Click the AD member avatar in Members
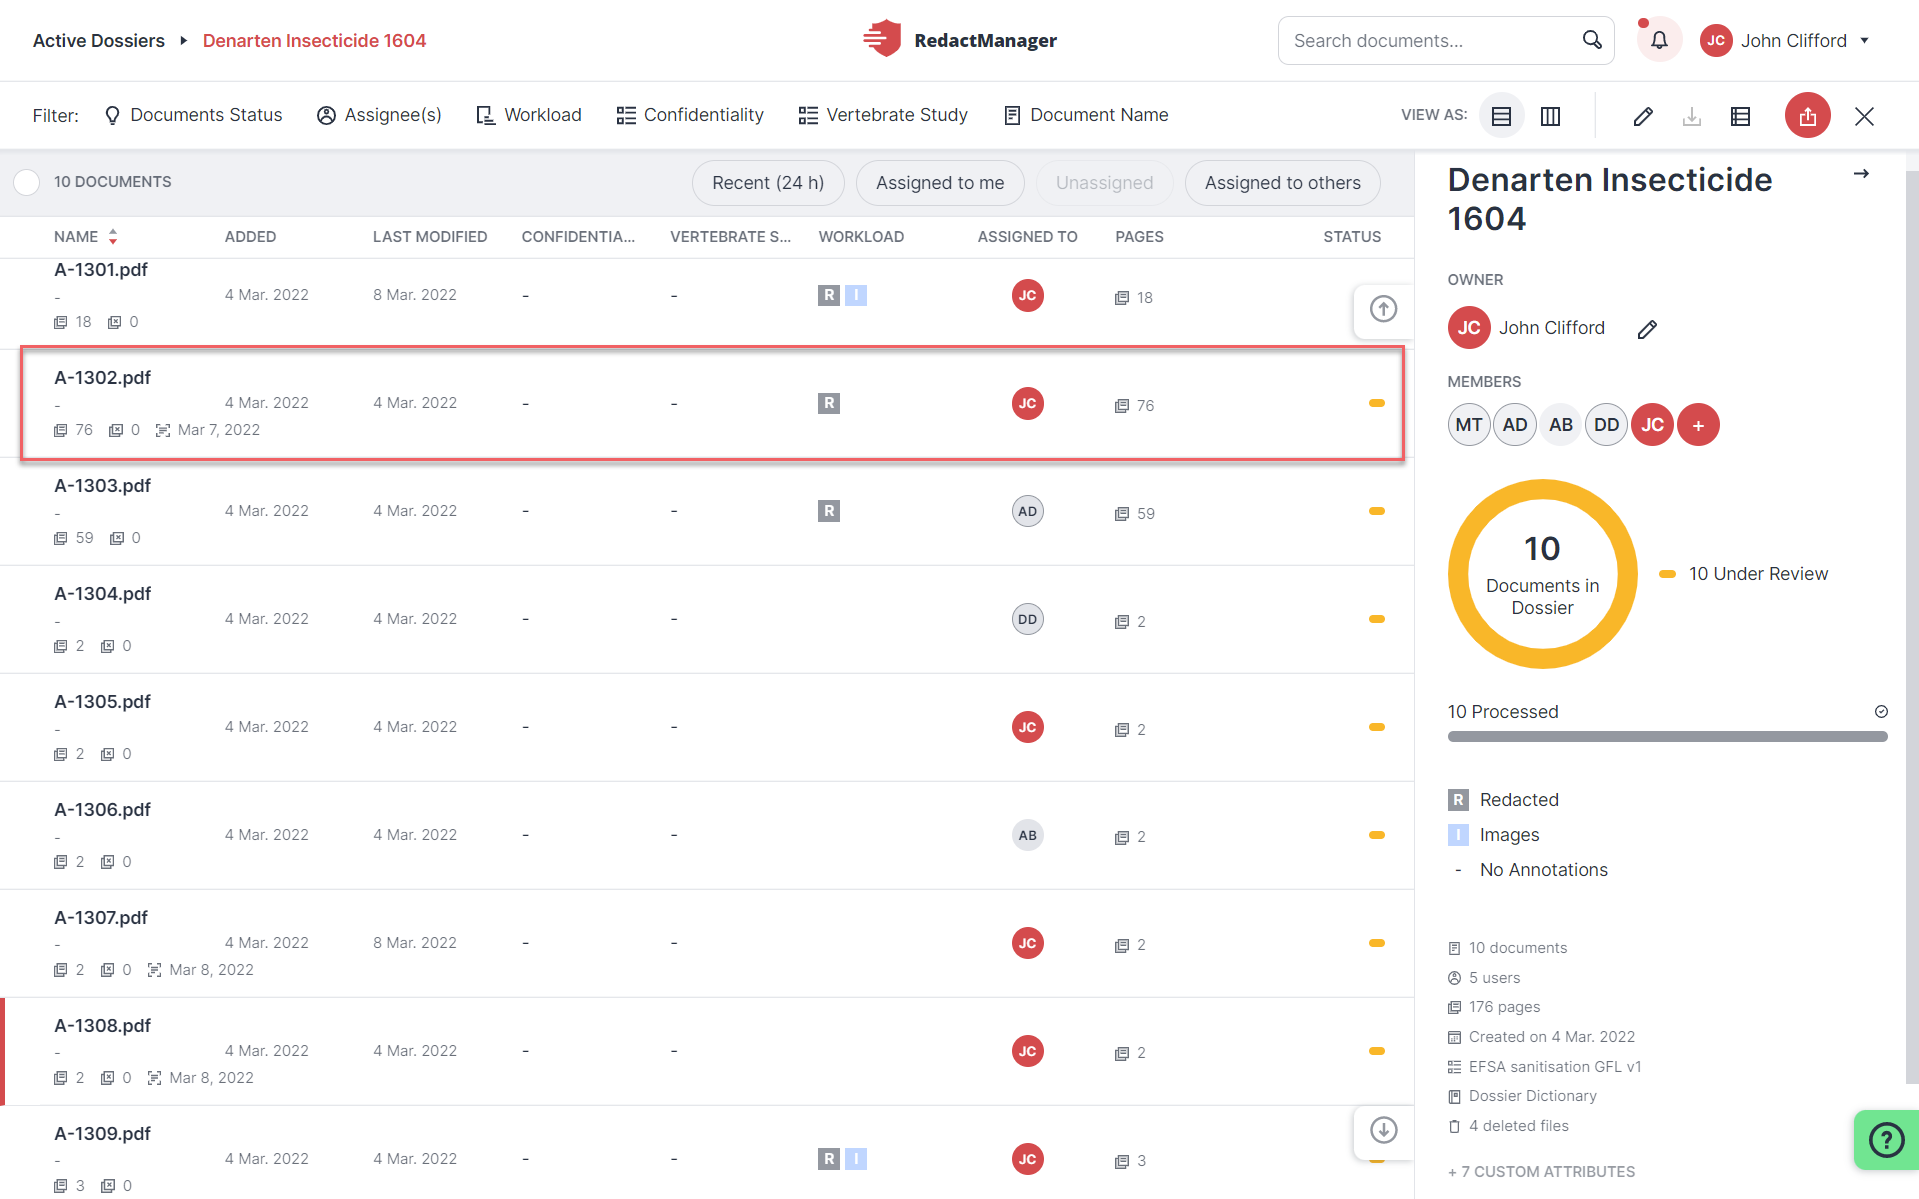The image size is (1919, 1199). pos(1515,425)
